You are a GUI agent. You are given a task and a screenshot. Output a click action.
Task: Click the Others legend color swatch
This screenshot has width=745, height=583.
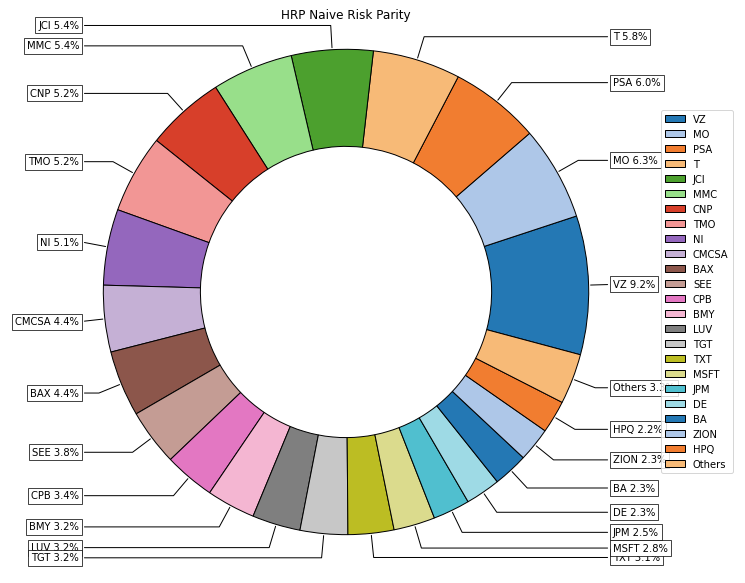(675, 464)
